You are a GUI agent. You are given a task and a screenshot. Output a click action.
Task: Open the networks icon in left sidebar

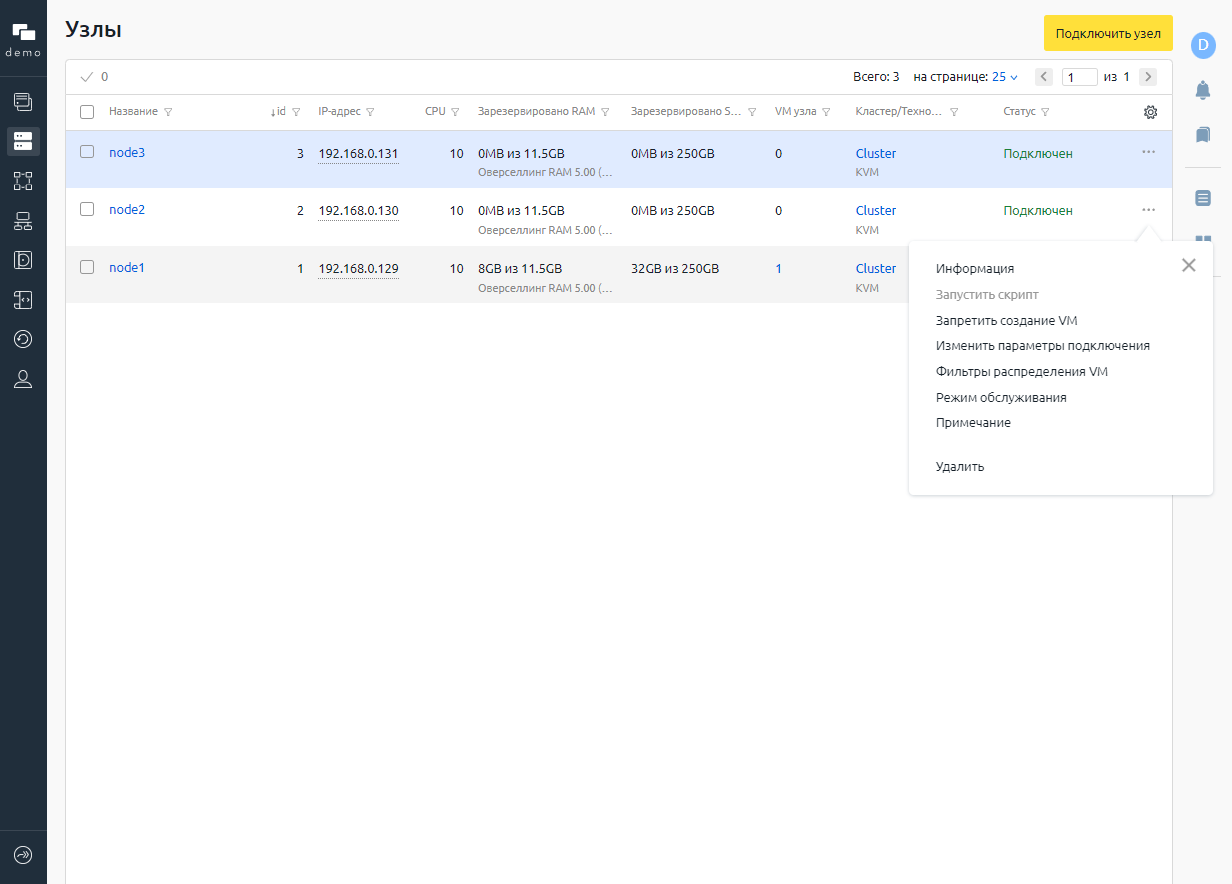pyautogui.click(x=23, y=221)
